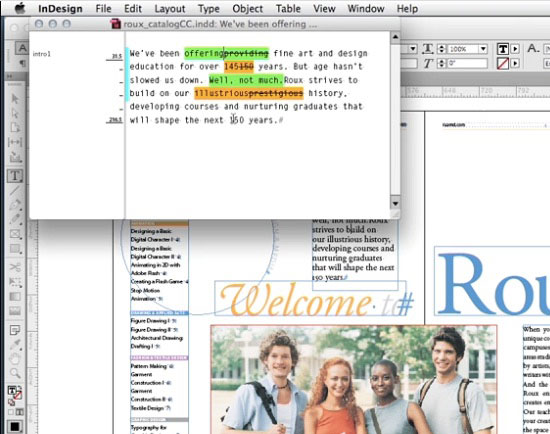The width and height of the screenshot is (550, 434).
Task: Open the text fill color flyout arrow
Action: click(515, 49)
